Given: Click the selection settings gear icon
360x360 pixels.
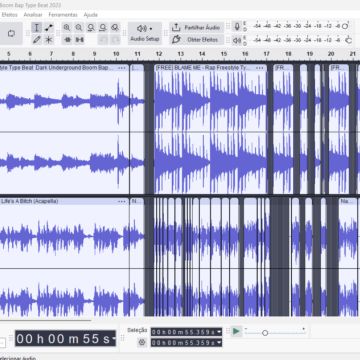Looking at the screenshot, I should click(142, 342).
